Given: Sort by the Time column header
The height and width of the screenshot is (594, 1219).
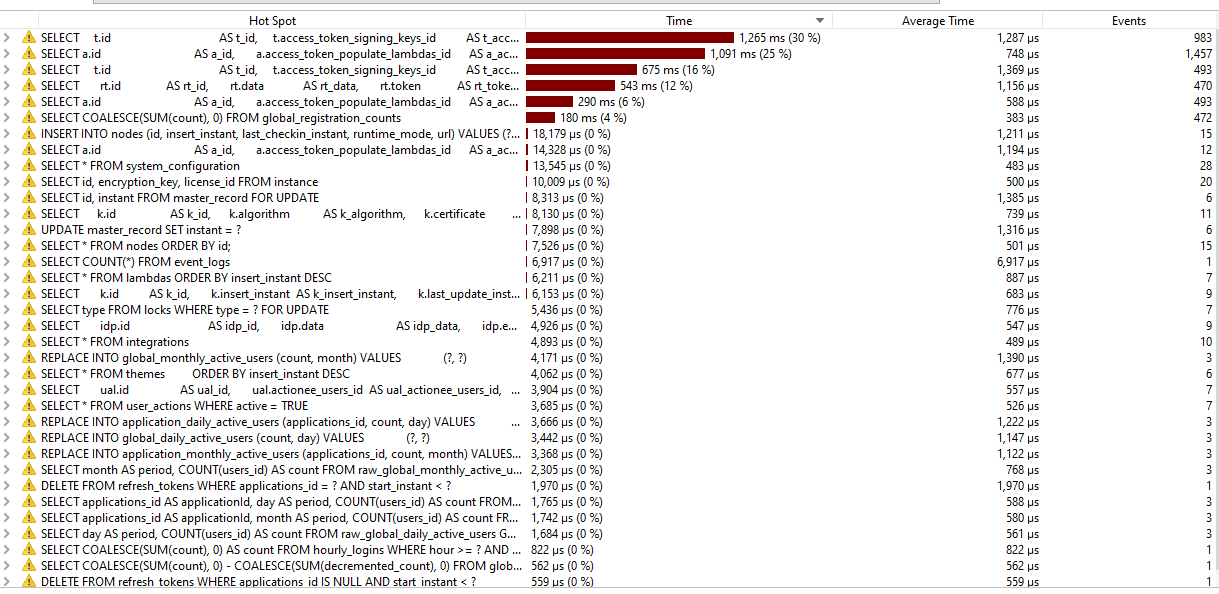Looking at the screenshot, I should point(679,21).
